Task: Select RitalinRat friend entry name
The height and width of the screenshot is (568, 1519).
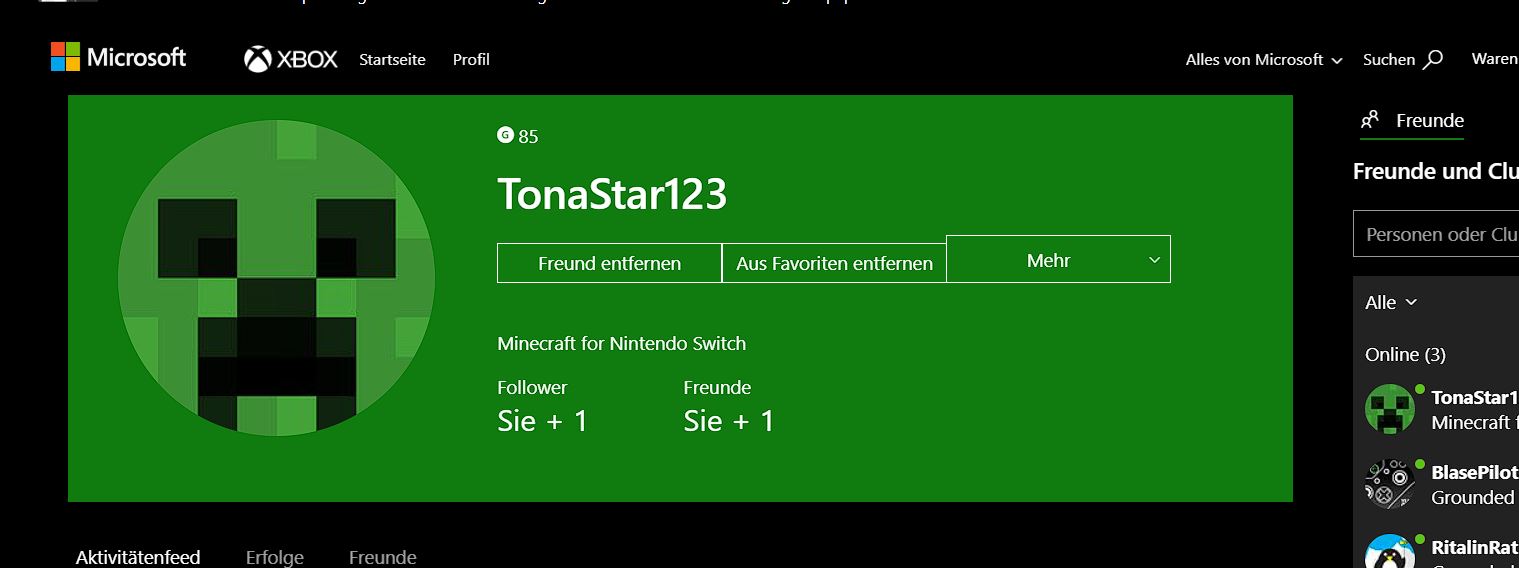Action: pyautogui.click(x=1475, y=547)
